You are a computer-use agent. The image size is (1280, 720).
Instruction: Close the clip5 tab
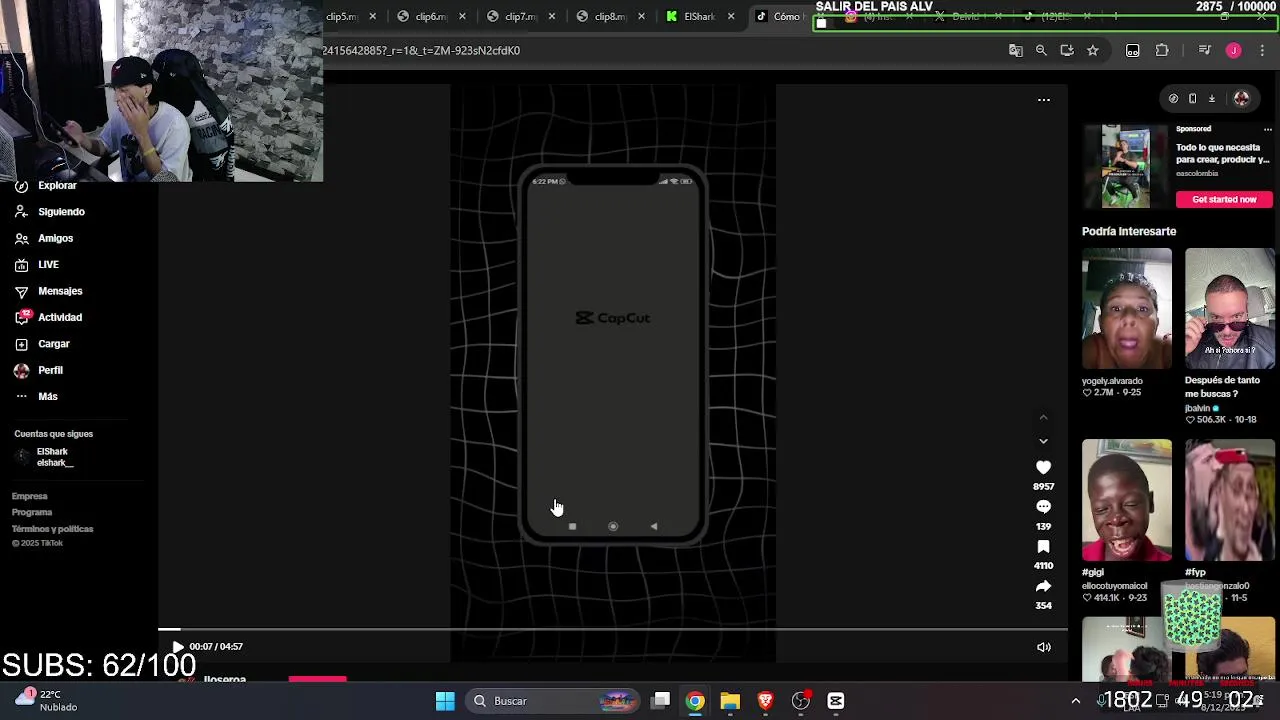tap(372, 16)
